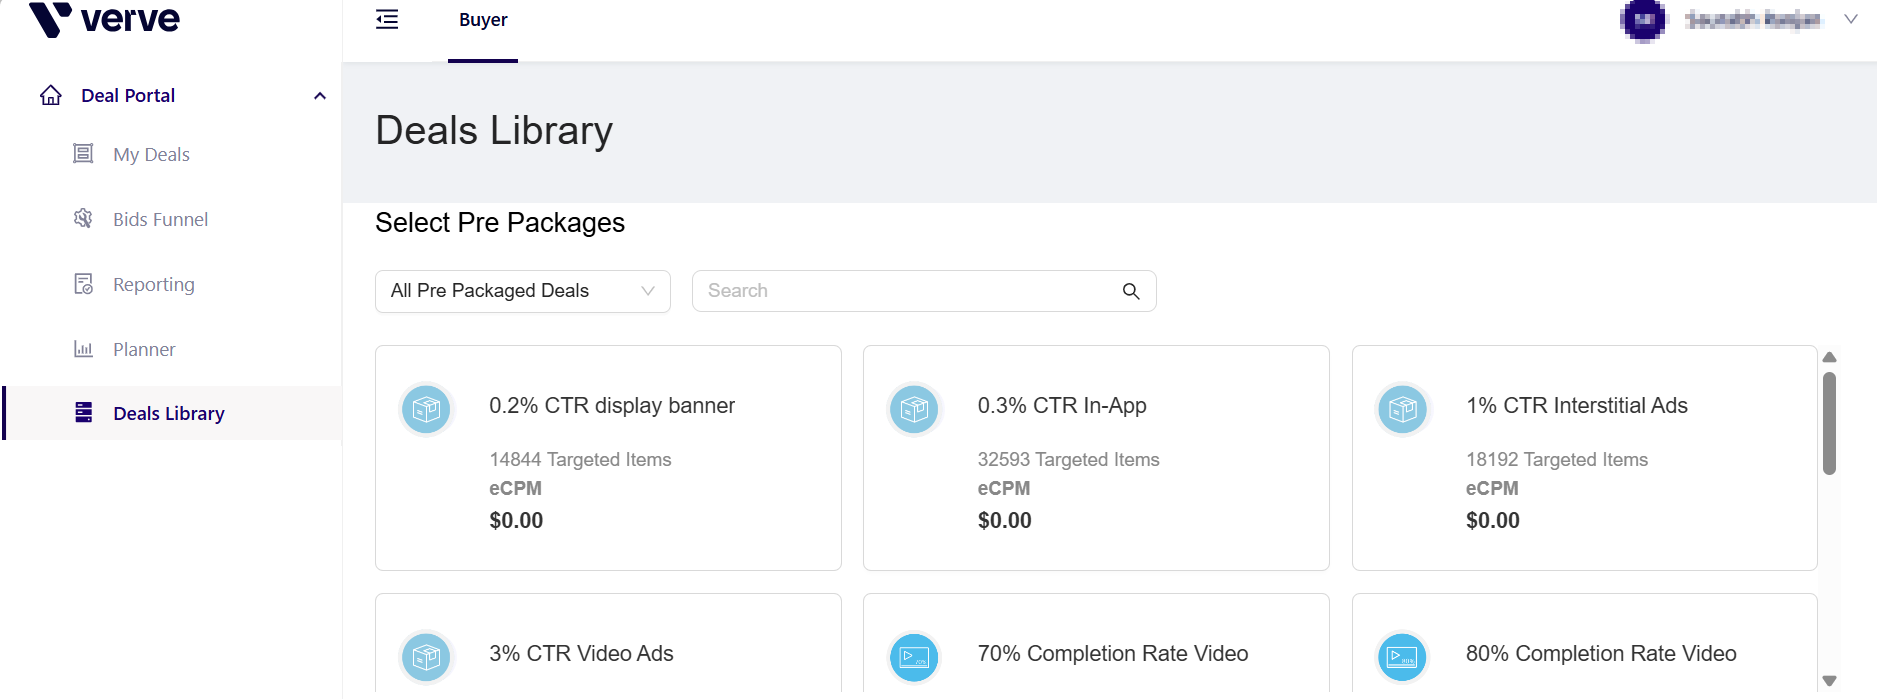Open Reporting menu item

(154, 284)
